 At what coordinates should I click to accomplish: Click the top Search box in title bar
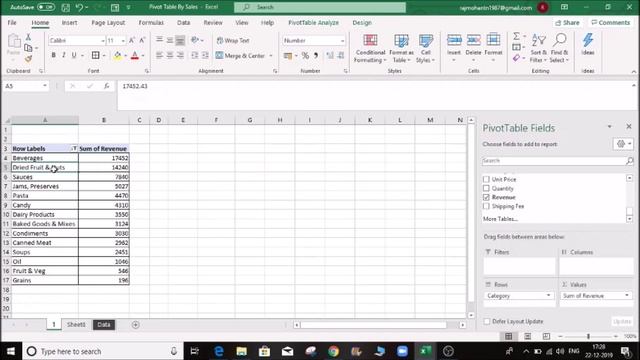[320, 7]
